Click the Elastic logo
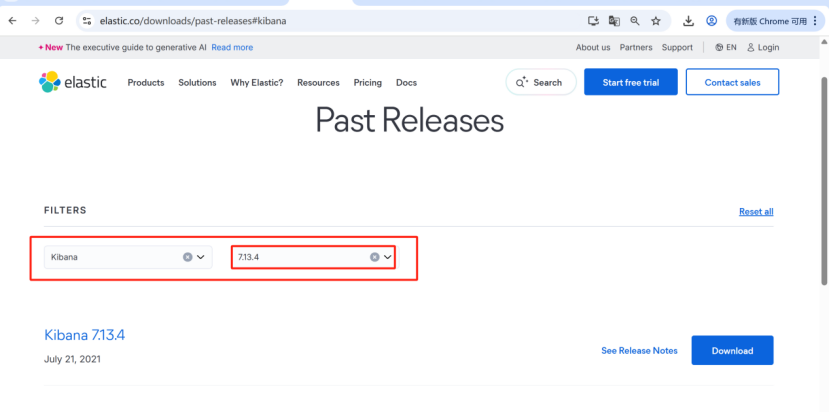Image resolution: width=830 pixels, height=413 pixels. 73,82
